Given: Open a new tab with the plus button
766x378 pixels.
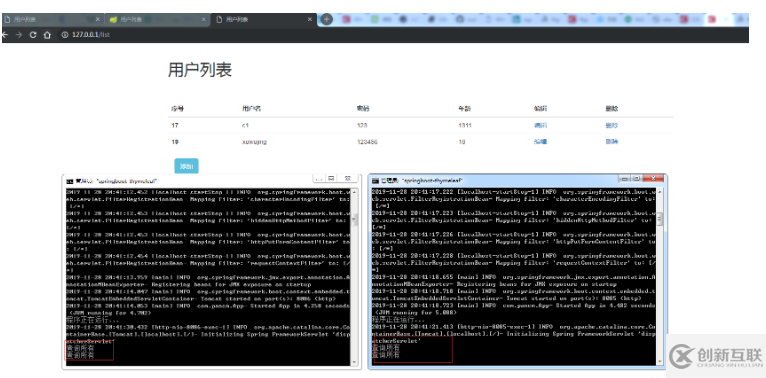Looking at the screenshot, I should [327, 20].
